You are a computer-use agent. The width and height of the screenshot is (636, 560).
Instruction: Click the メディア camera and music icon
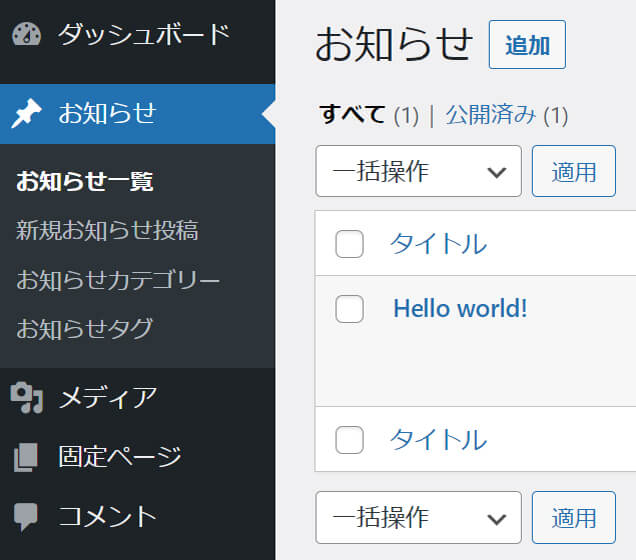(x=27, y=398)
